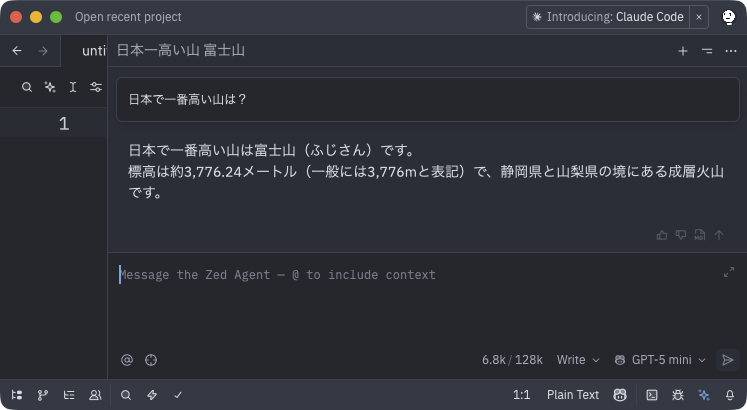Send message with the arrow button
This screenshot has width=747, height=410.
point(727,360)
